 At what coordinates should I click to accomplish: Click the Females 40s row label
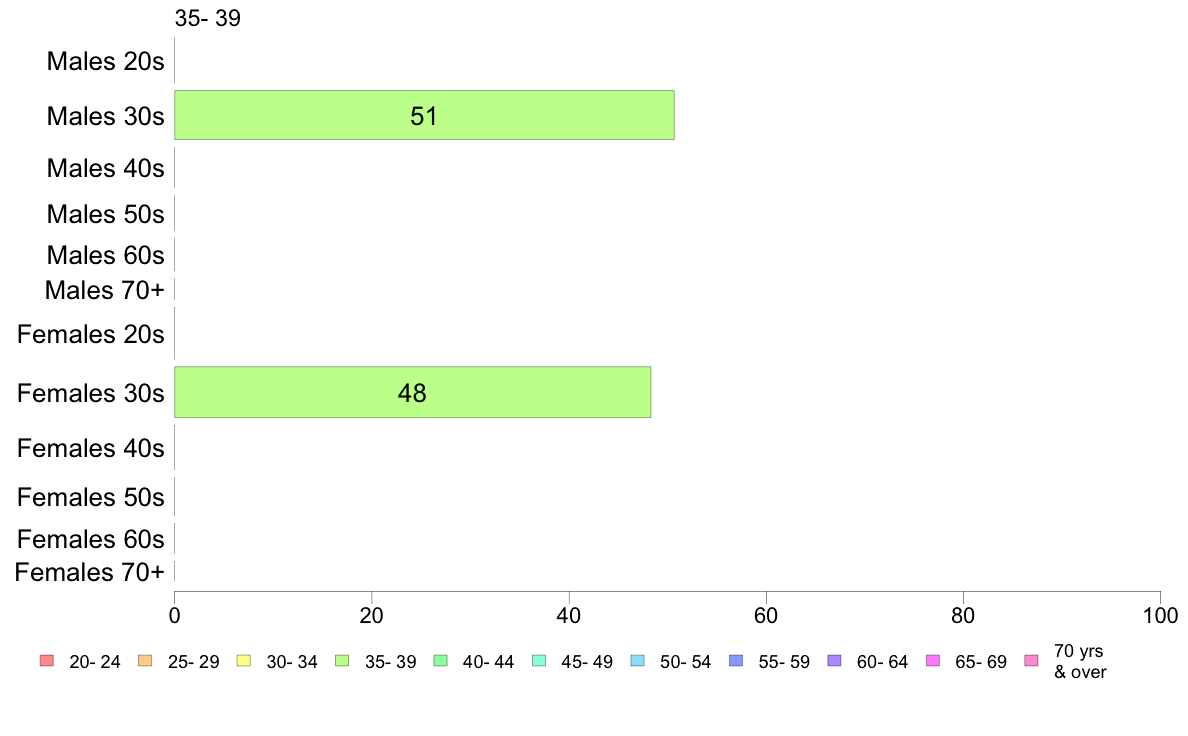pyautogui.click(x=91, y=449)
